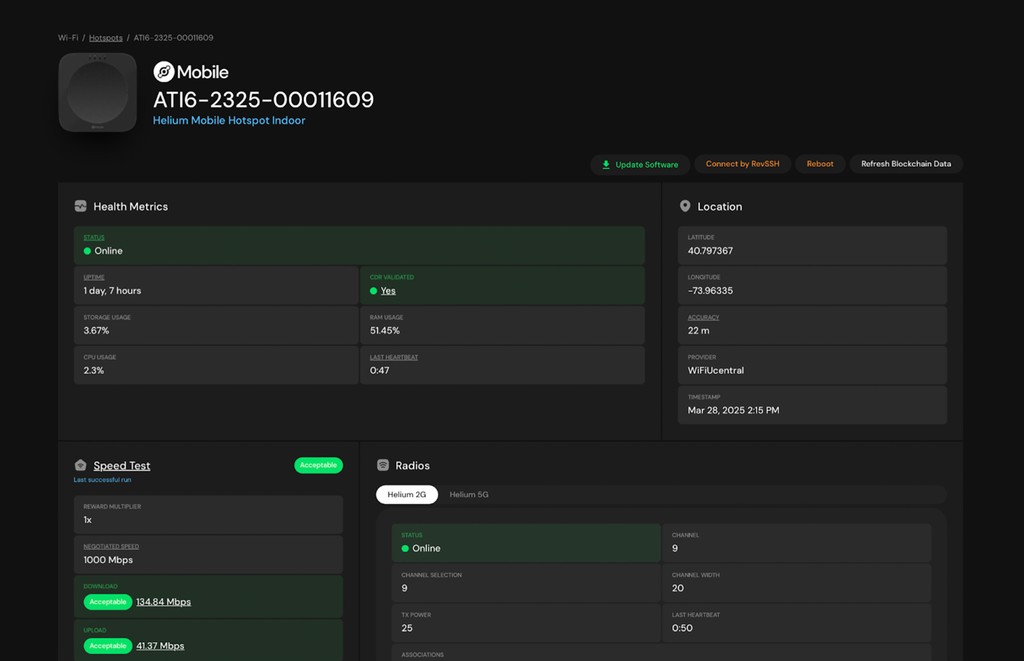Click the uptime value 1 day, 7 hours
Image resolution: width=1024 pixels, height=661 pixels.
[112, 291]
